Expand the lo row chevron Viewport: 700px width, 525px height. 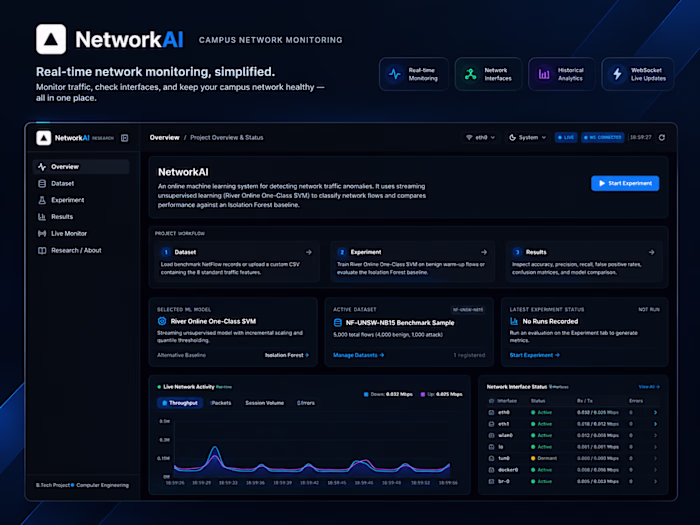coord(655,447)
